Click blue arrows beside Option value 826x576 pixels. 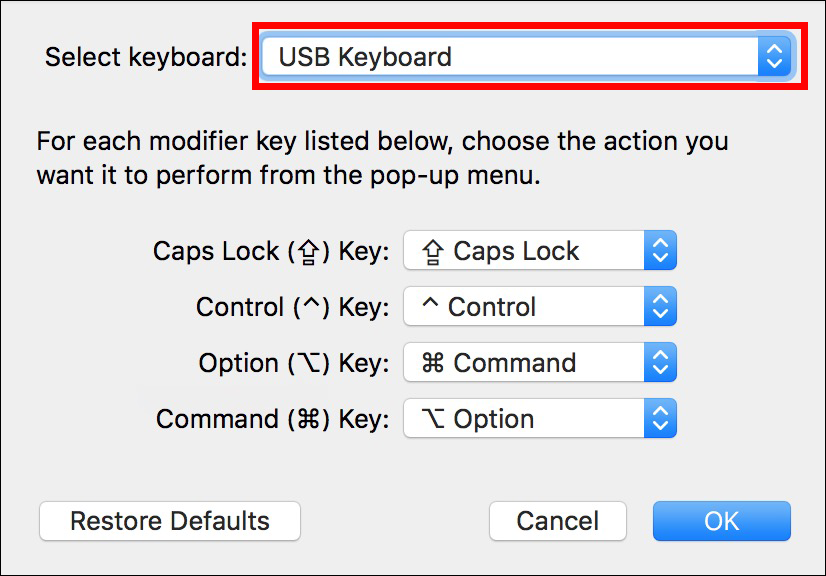click(660, 418)
